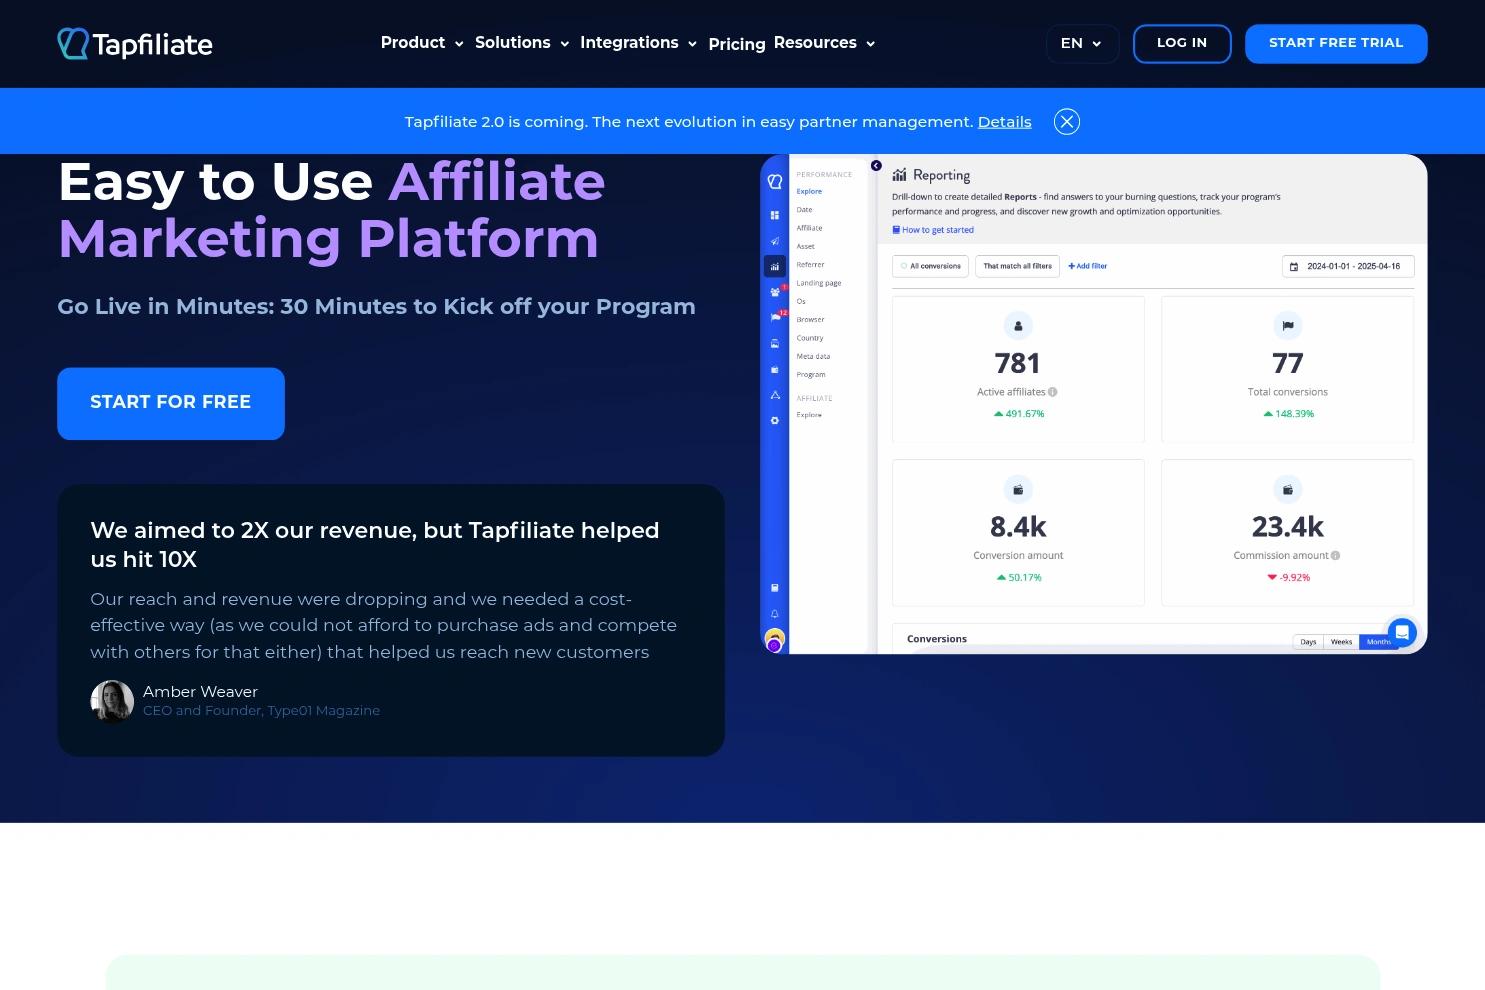
Task: Expand the Solutions dropdown menu
Action: tap(521, 43)
